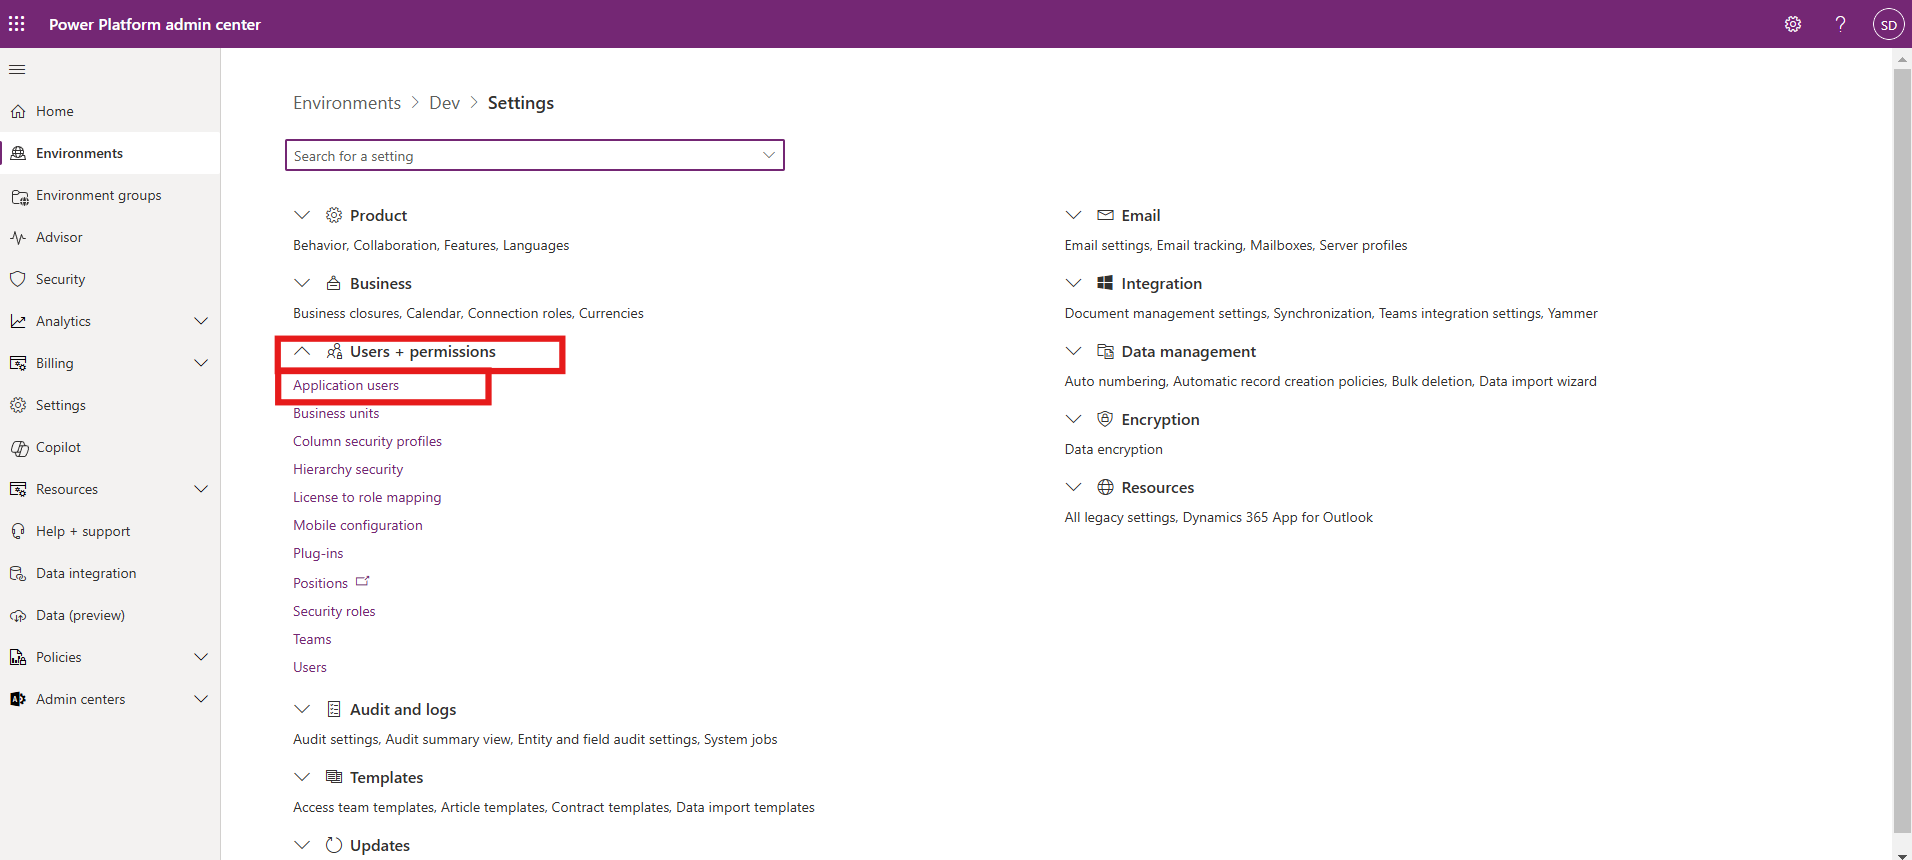Expand the Analytics sidebar section
The width and height of the screenshot is (1912, 860).
[200, 321]
